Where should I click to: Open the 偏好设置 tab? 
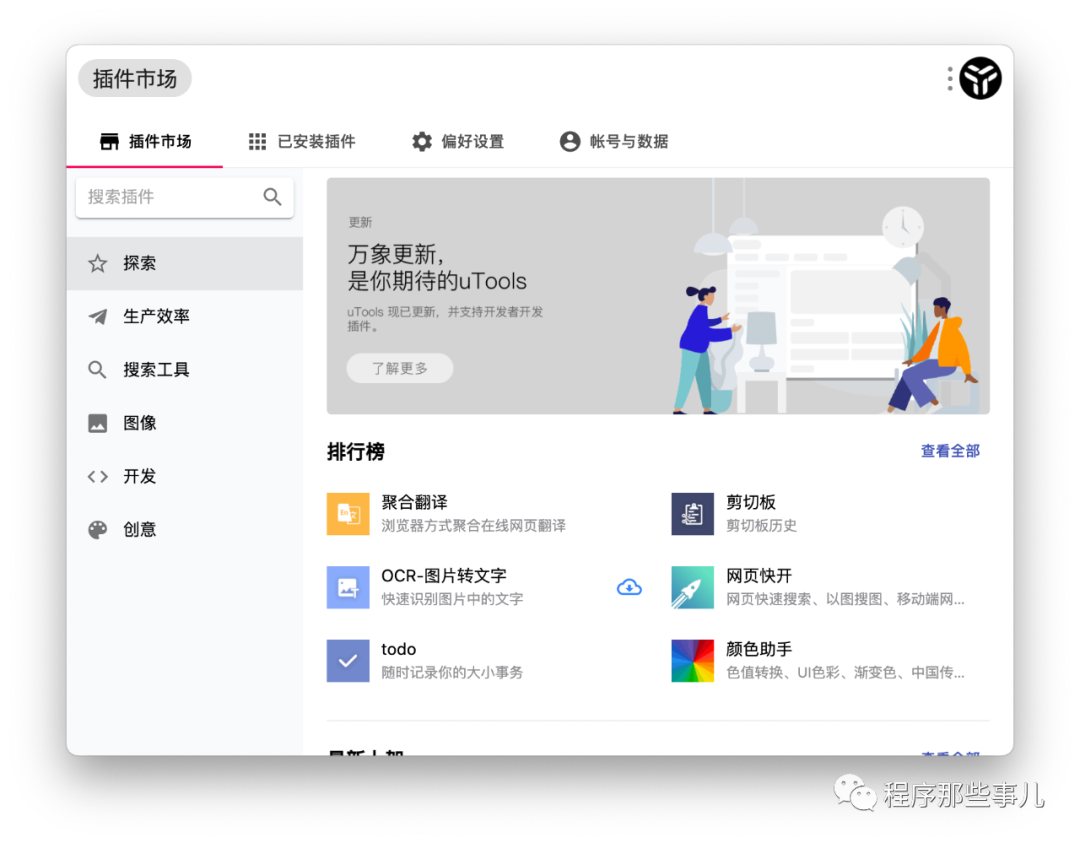click(x=457, y=143)
